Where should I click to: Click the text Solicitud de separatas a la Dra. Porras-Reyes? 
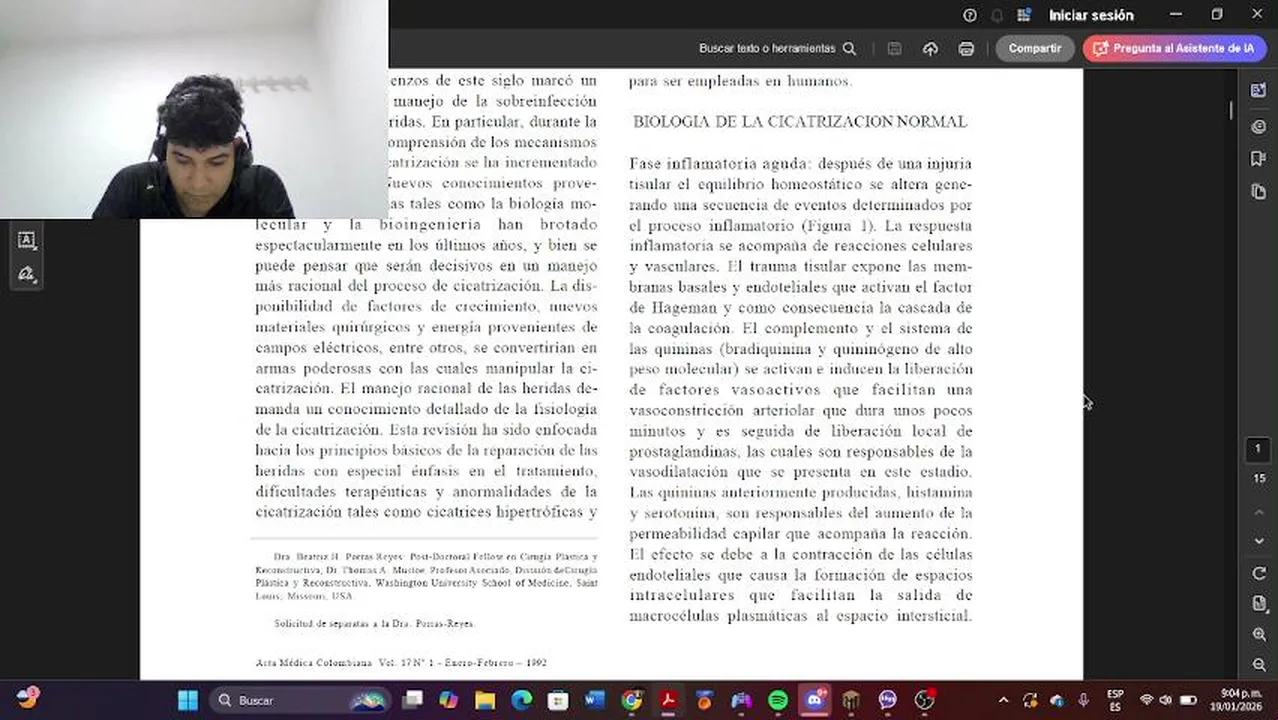pos(373,623)
